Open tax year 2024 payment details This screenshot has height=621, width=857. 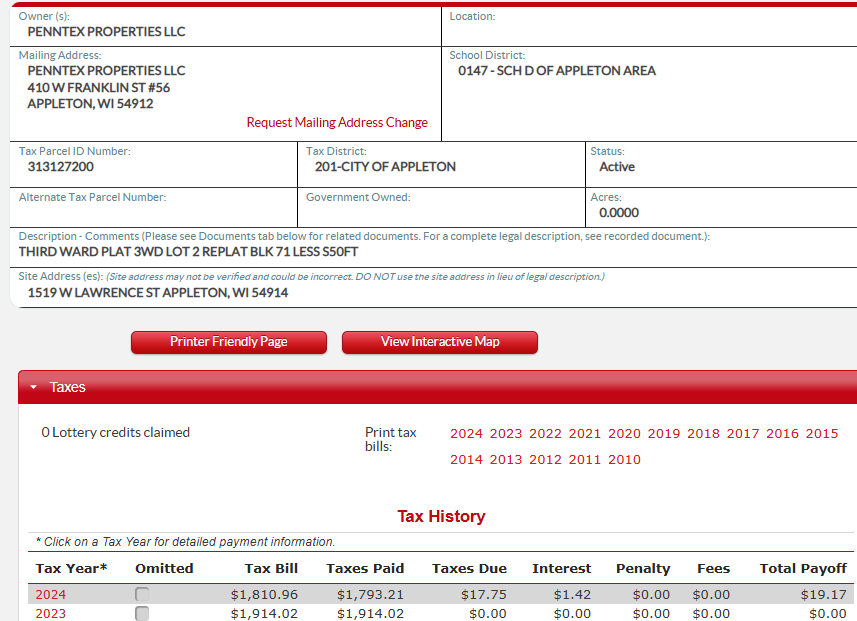[51, 595]
